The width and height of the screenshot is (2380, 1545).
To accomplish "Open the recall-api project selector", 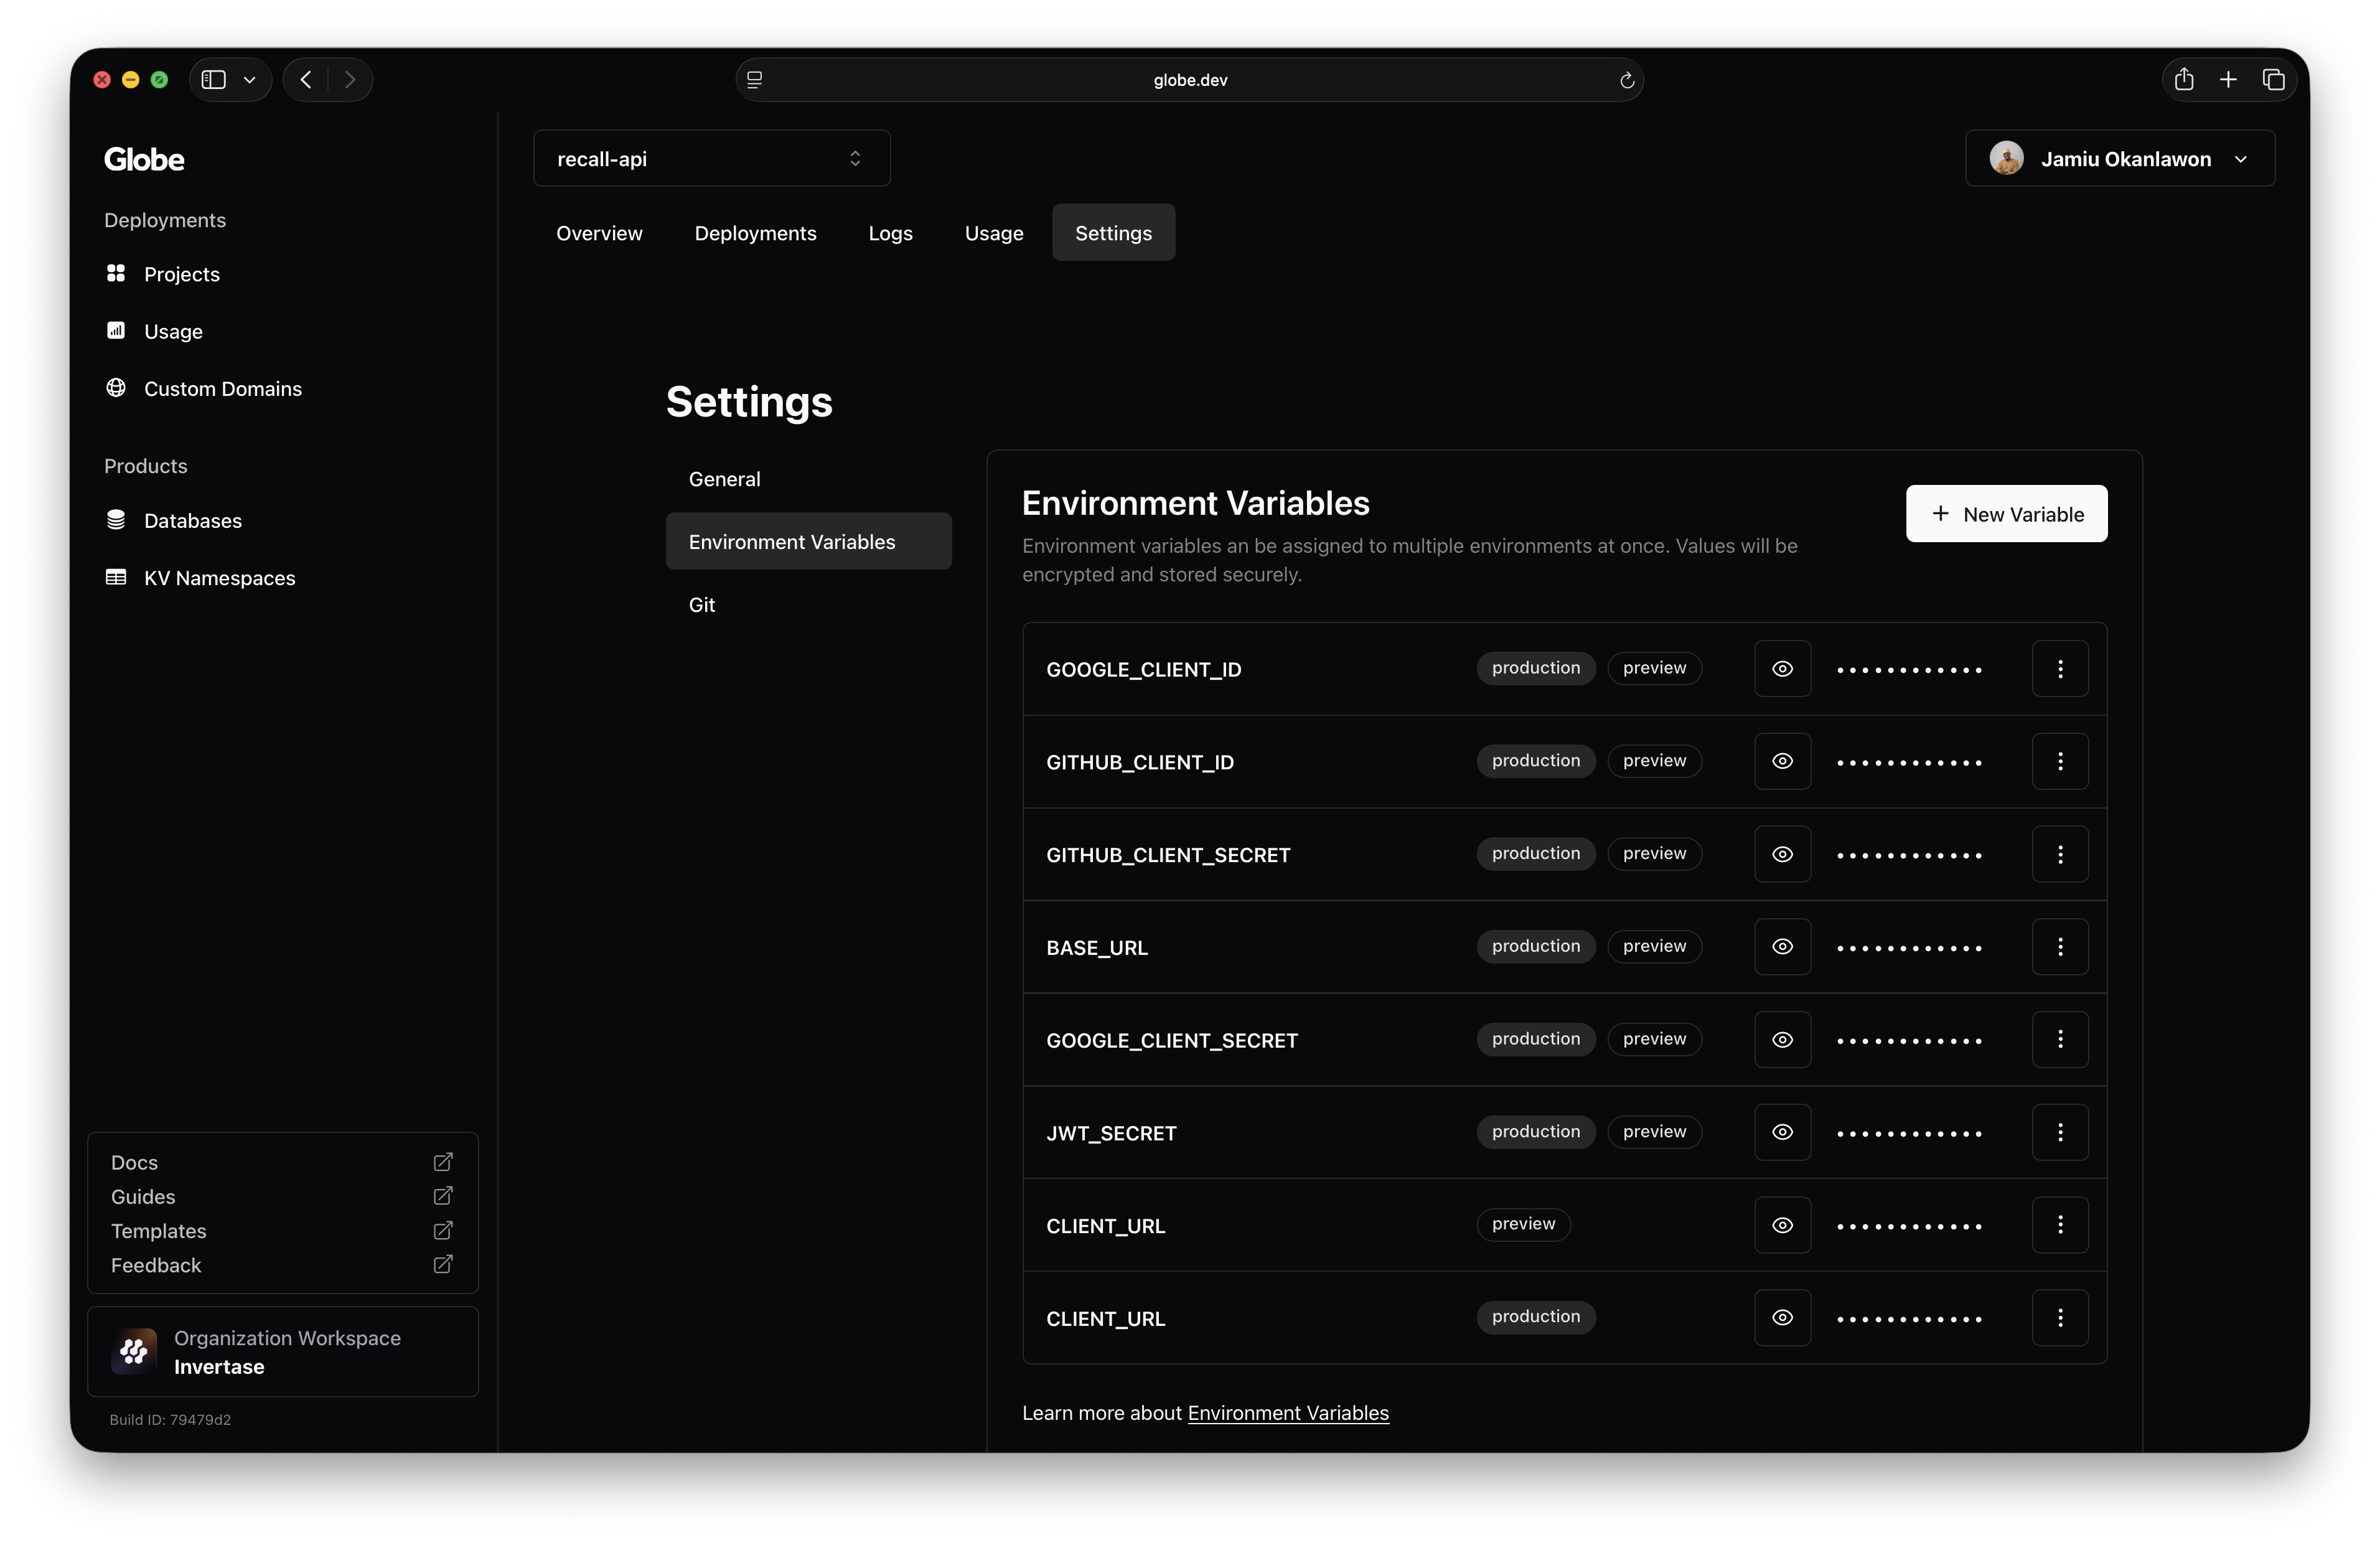I will [x=711, y=159].
